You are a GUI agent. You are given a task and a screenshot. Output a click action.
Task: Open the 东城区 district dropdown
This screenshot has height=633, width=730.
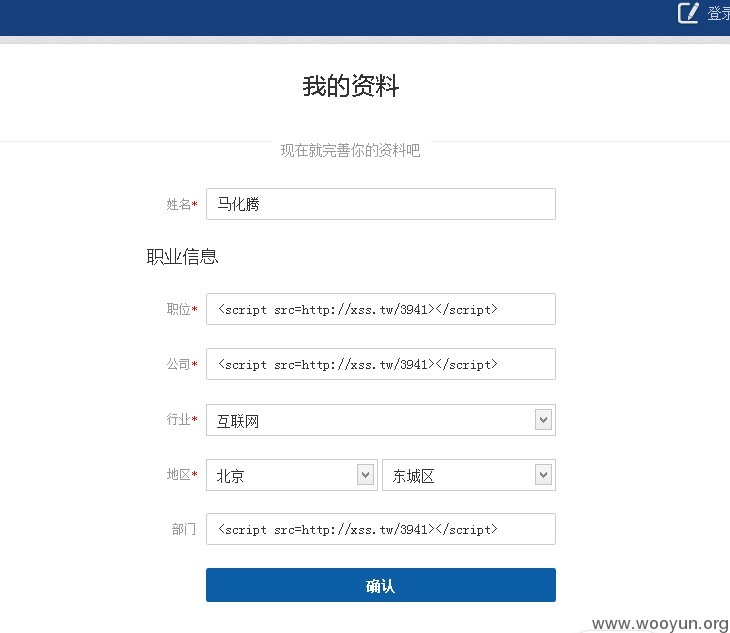[x=469, y=475]
